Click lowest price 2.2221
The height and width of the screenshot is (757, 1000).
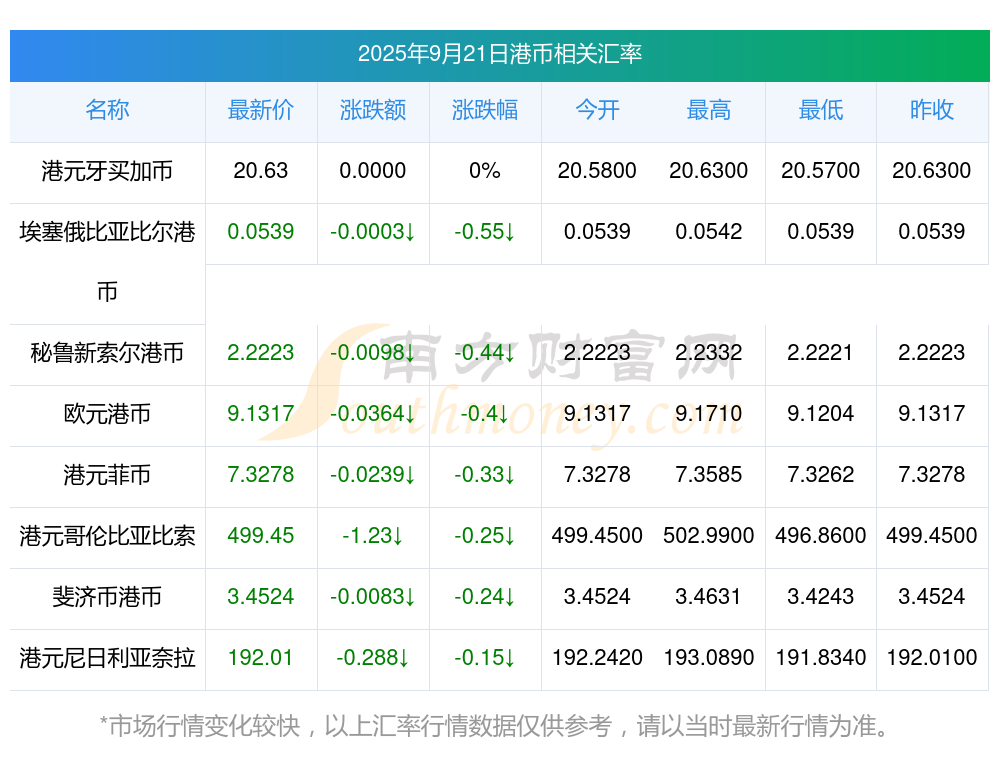point(820,353)
